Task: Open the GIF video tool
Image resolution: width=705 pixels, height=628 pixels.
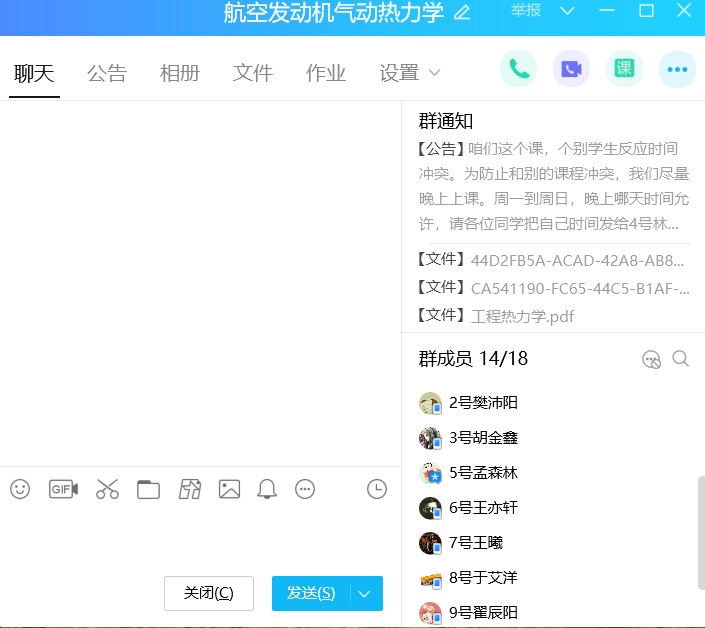Action: point(63,489)
